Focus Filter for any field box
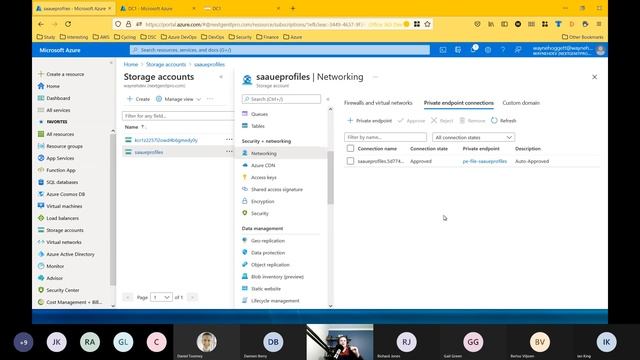The width and height of the screenshot is (640, 360). tap(178, 116)
